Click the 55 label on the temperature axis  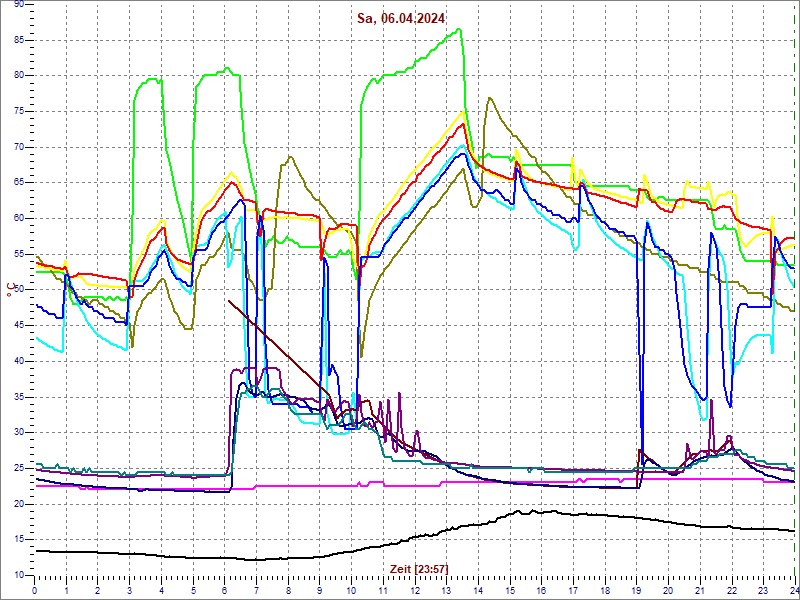pos(19,255)
